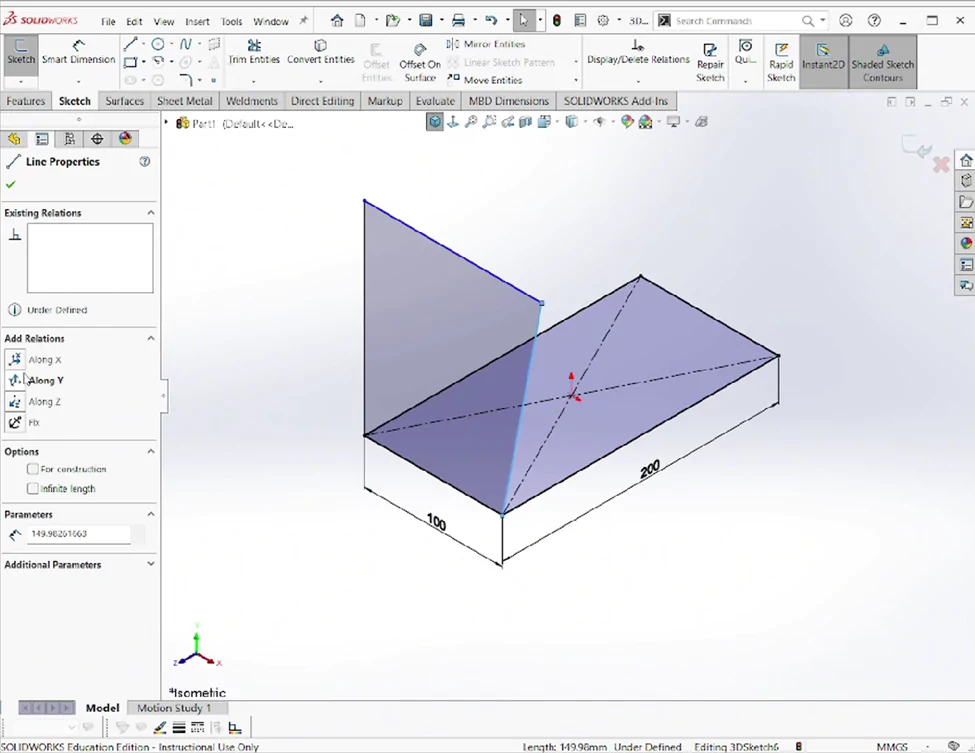975x753 pixels.
Task: Collapse Existing Relations section
Action: (x=150, y=213)
